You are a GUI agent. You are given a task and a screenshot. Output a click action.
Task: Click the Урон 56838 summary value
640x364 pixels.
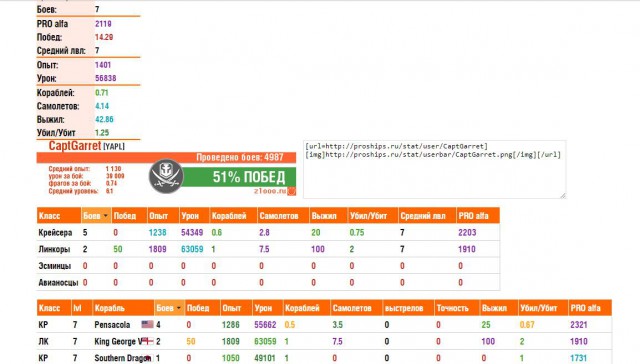point(106,78)
